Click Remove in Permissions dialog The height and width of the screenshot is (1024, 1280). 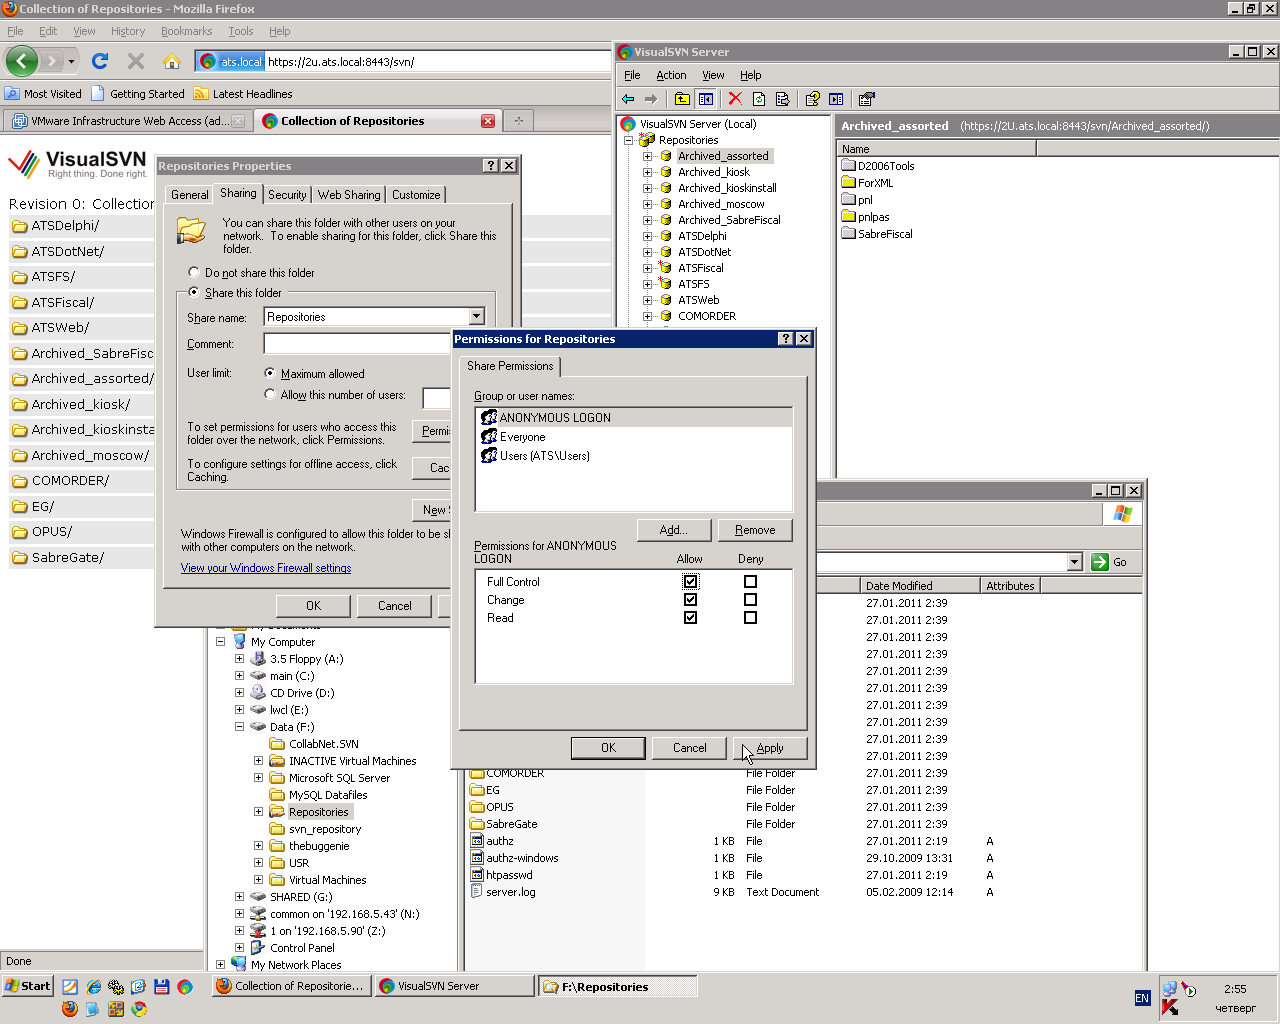[755, 530]
